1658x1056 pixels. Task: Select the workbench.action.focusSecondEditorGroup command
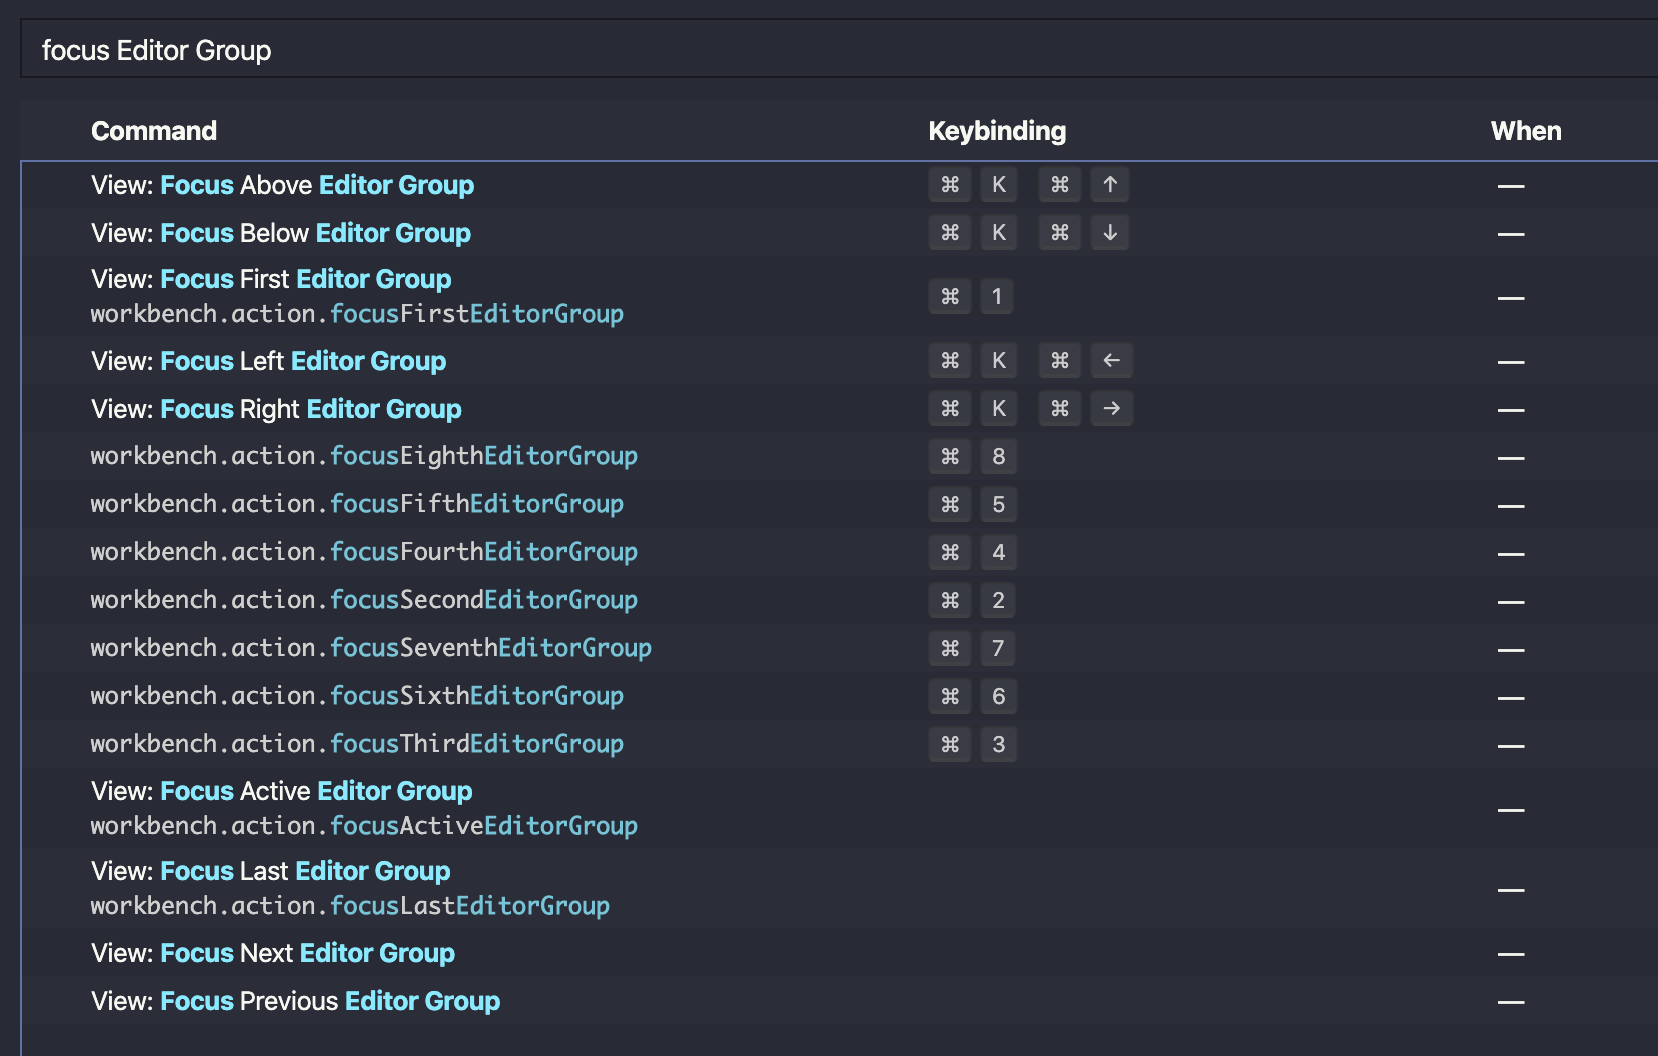[x=363, y=599]
